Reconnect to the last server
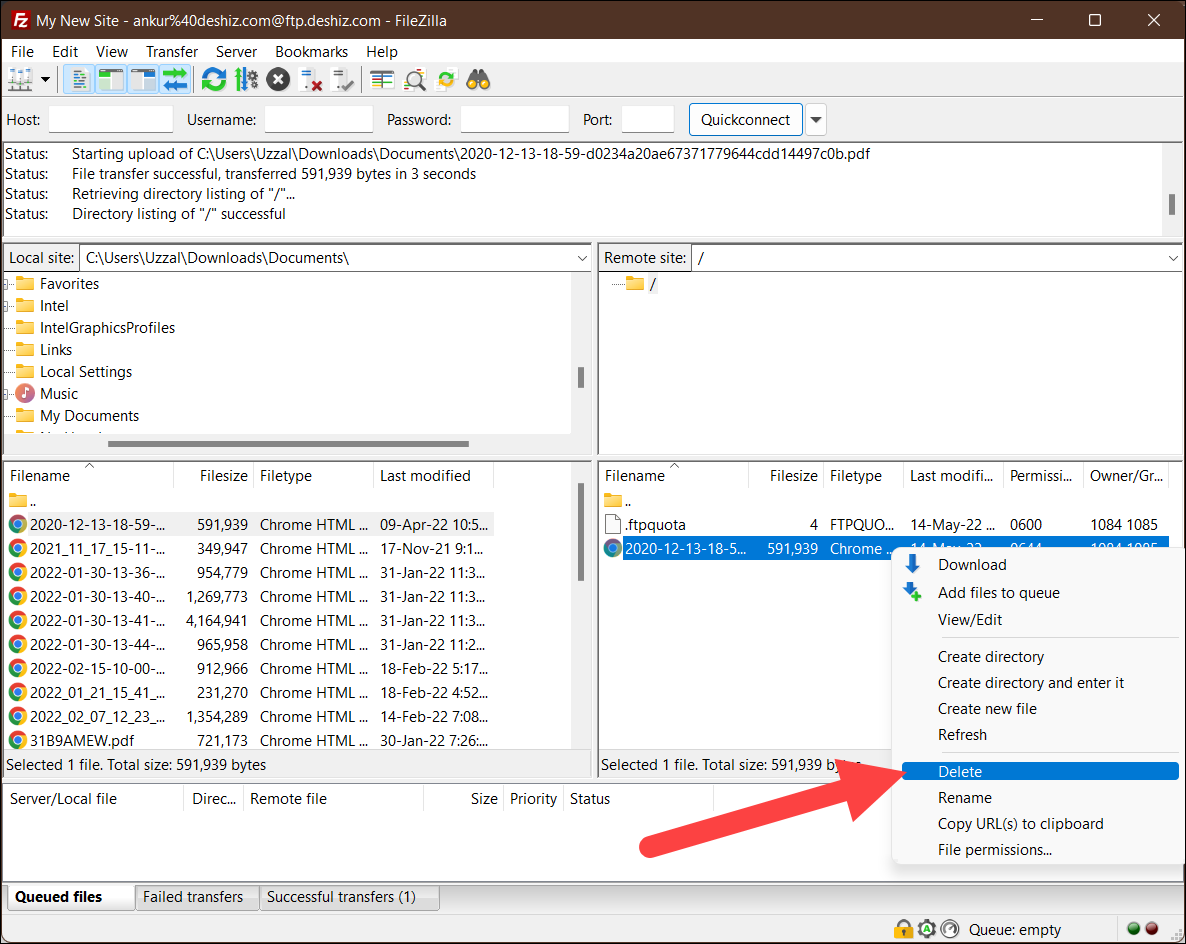1186x944 pixels. click(x=343, y=79)
